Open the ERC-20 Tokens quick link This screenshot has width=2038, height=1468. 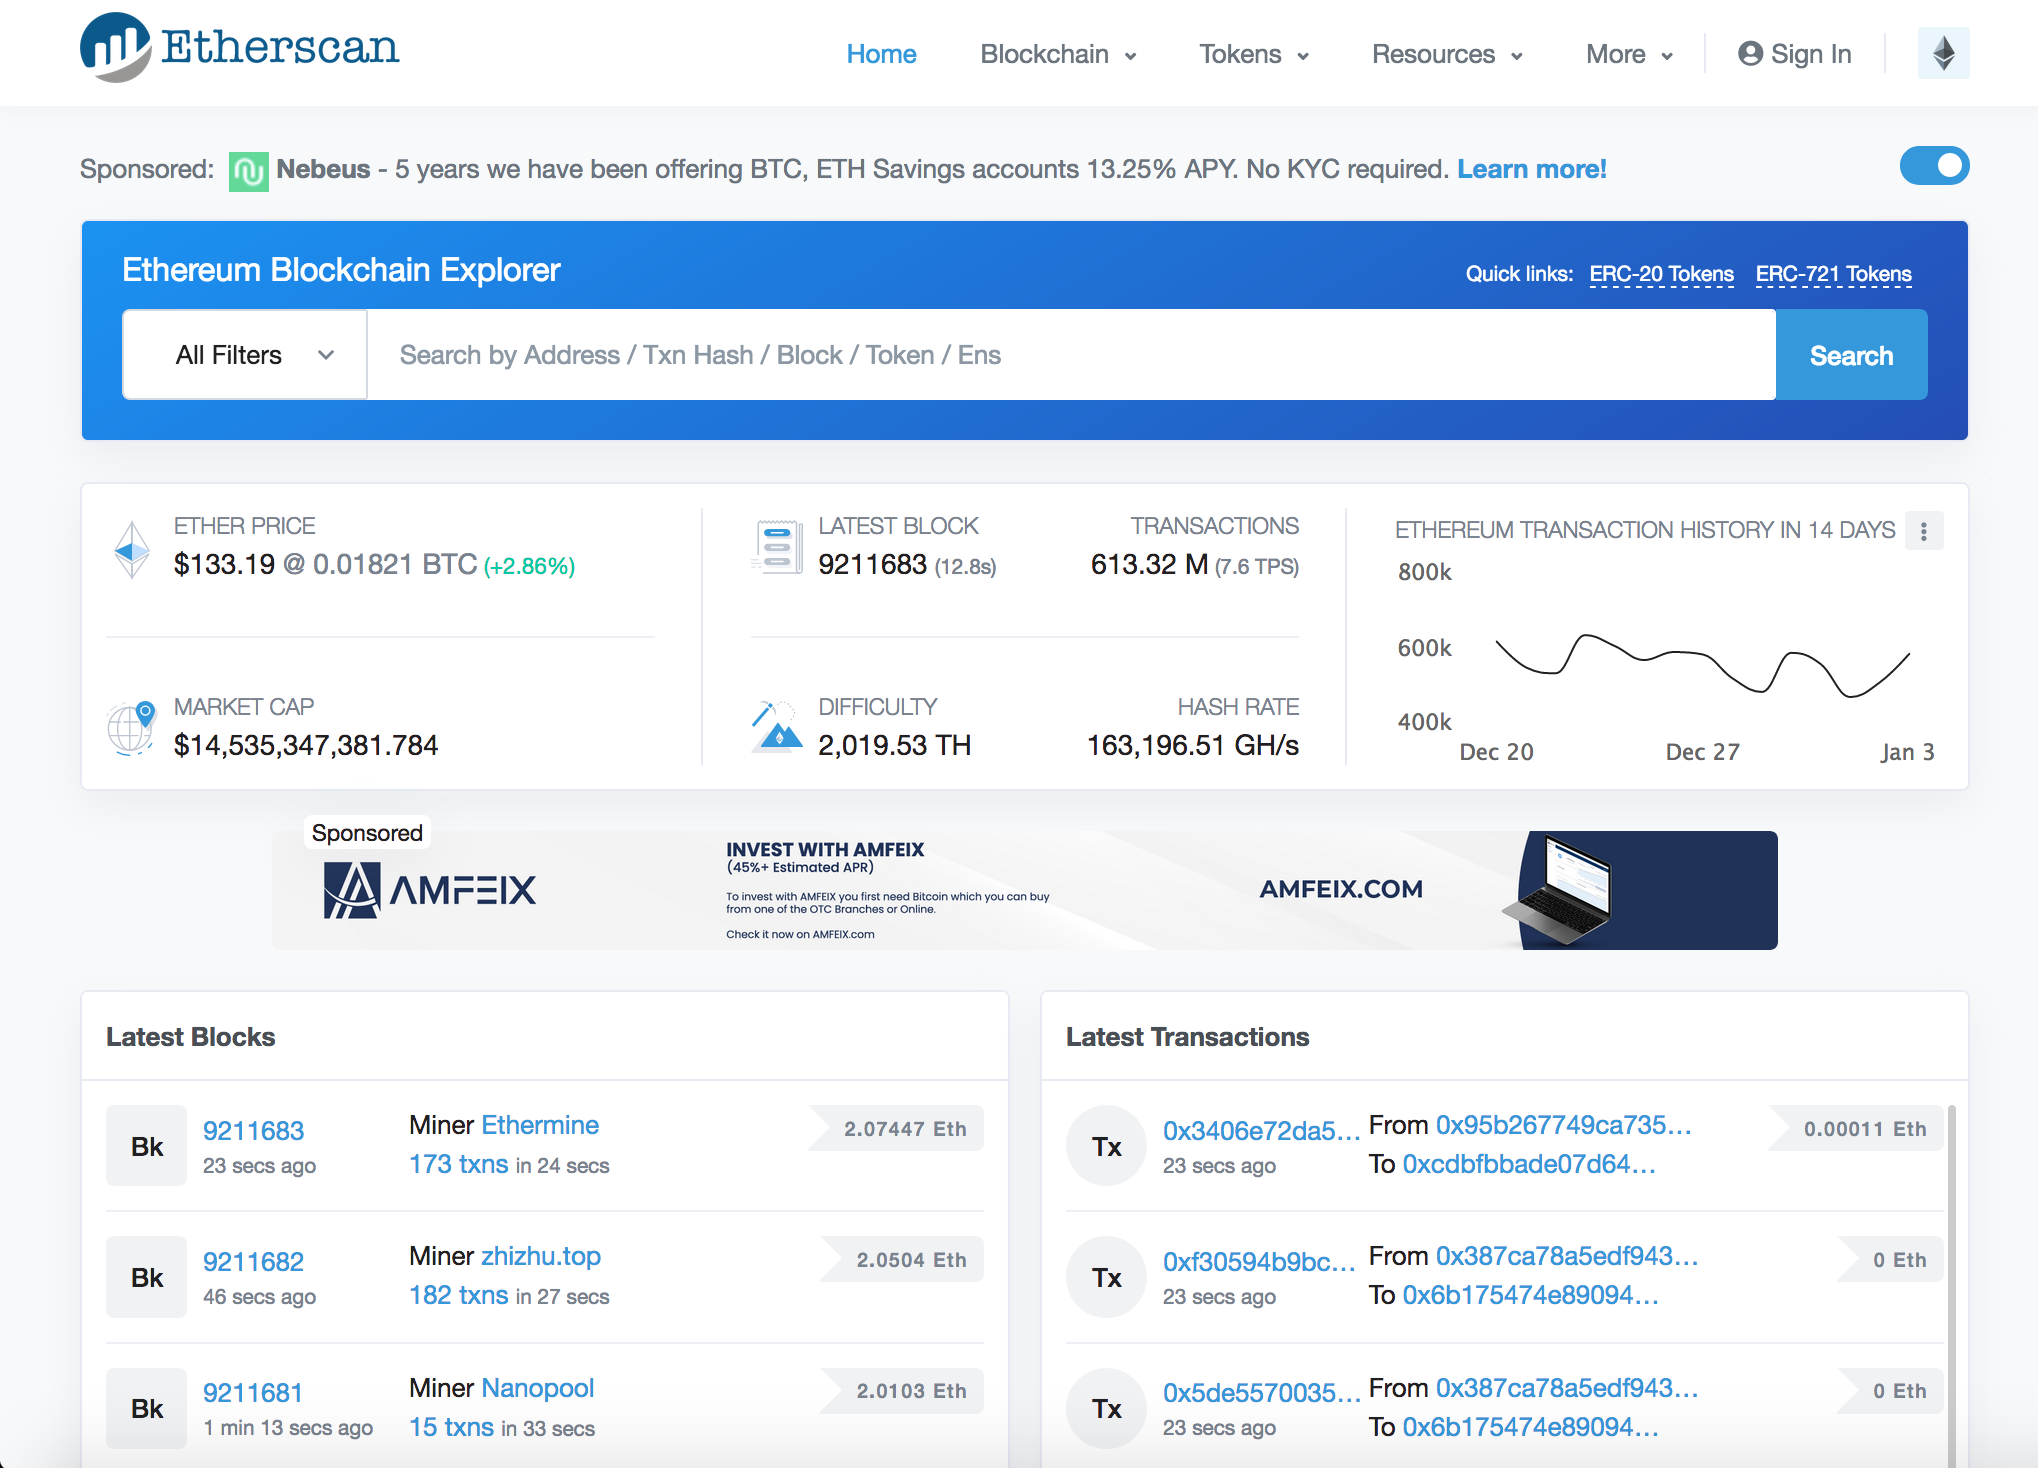pos(1661,274)
